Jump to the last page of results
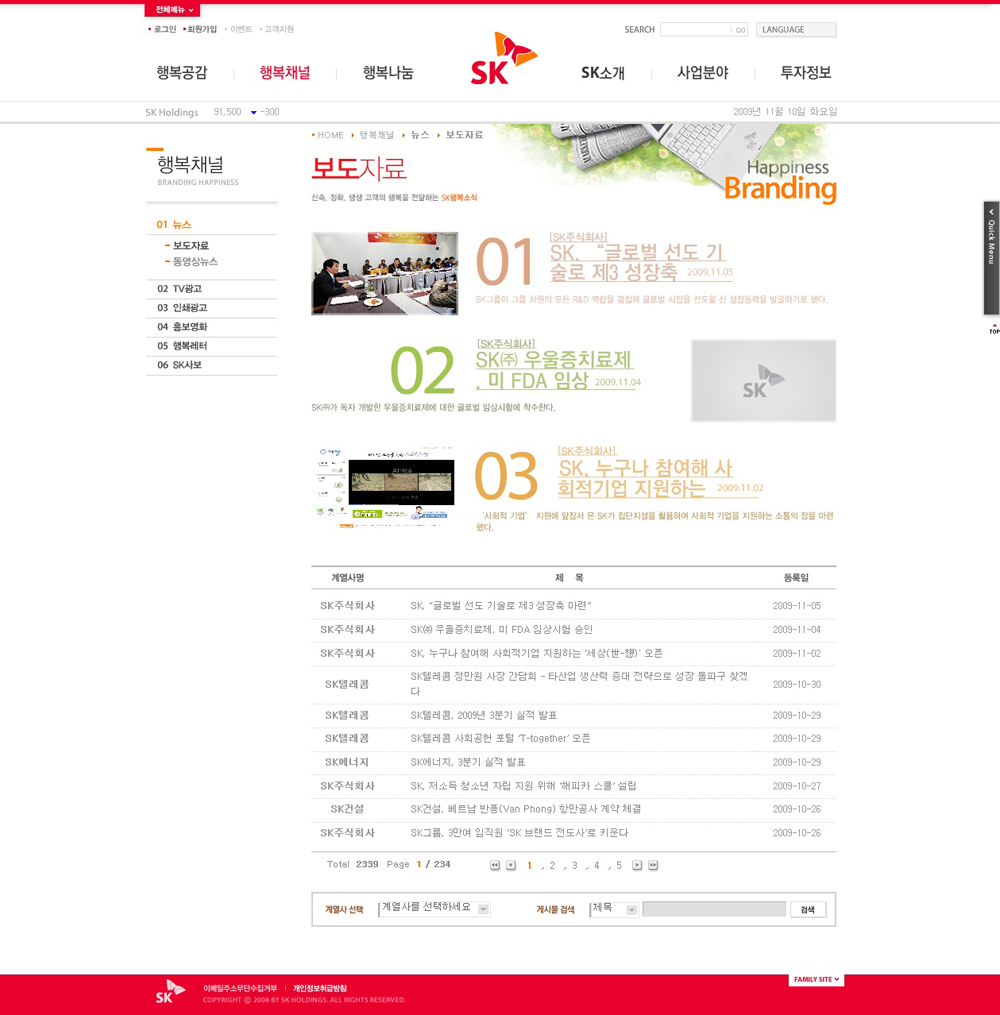Screen dimensions: 1000x1015 click(x=653, y=865)
